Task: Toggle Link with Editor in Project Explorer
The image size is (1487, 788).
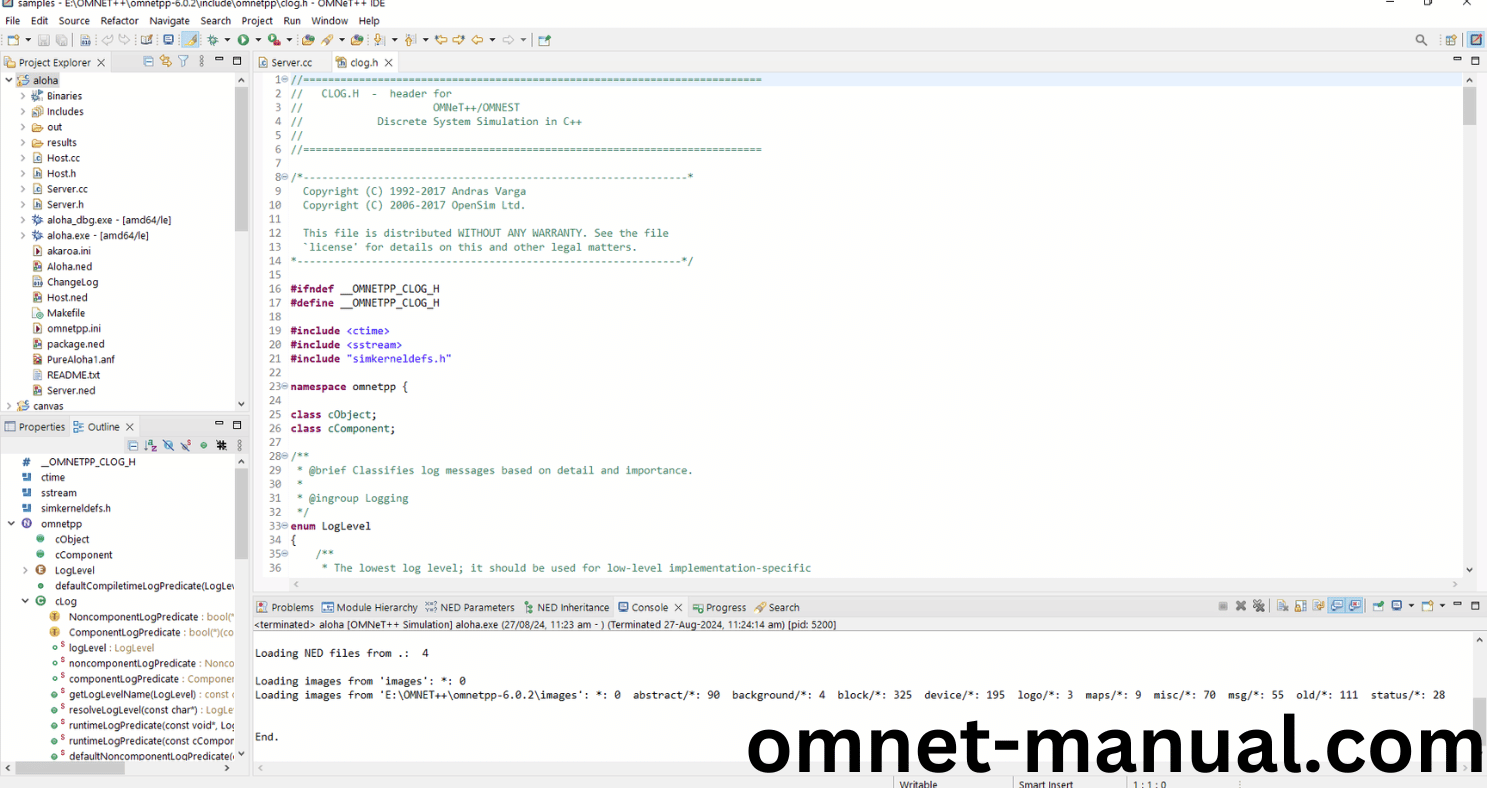Action: [166, 62]
